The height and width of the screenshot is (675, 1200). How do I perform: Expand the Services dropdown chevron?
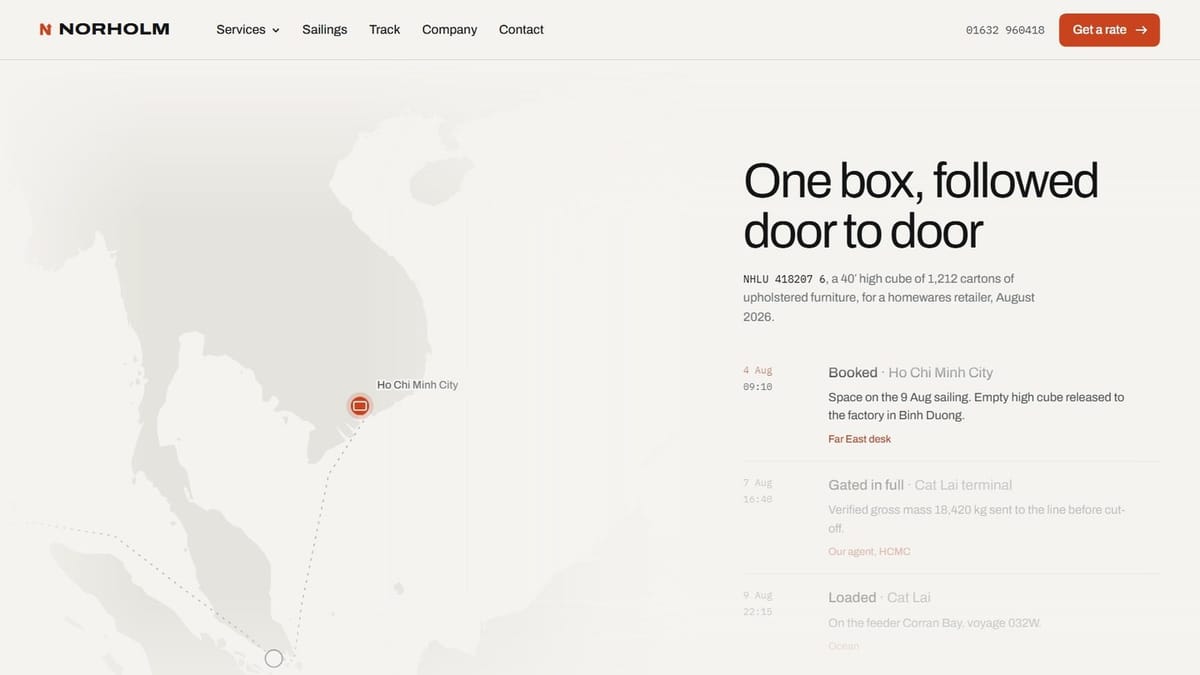click(276, 31)
